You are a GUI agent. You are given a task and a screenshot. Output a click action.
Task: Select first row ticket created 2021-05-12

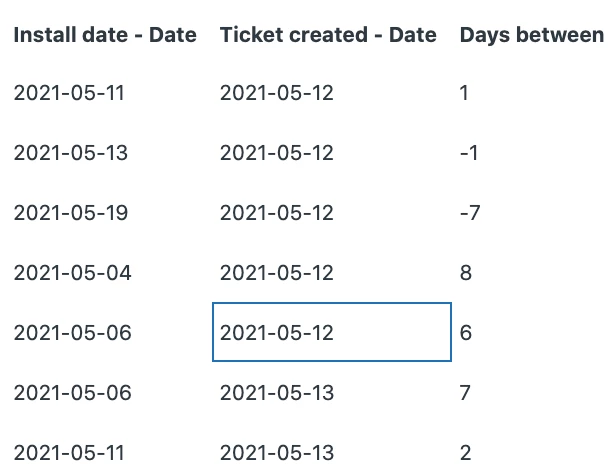[x=277, y=93]
